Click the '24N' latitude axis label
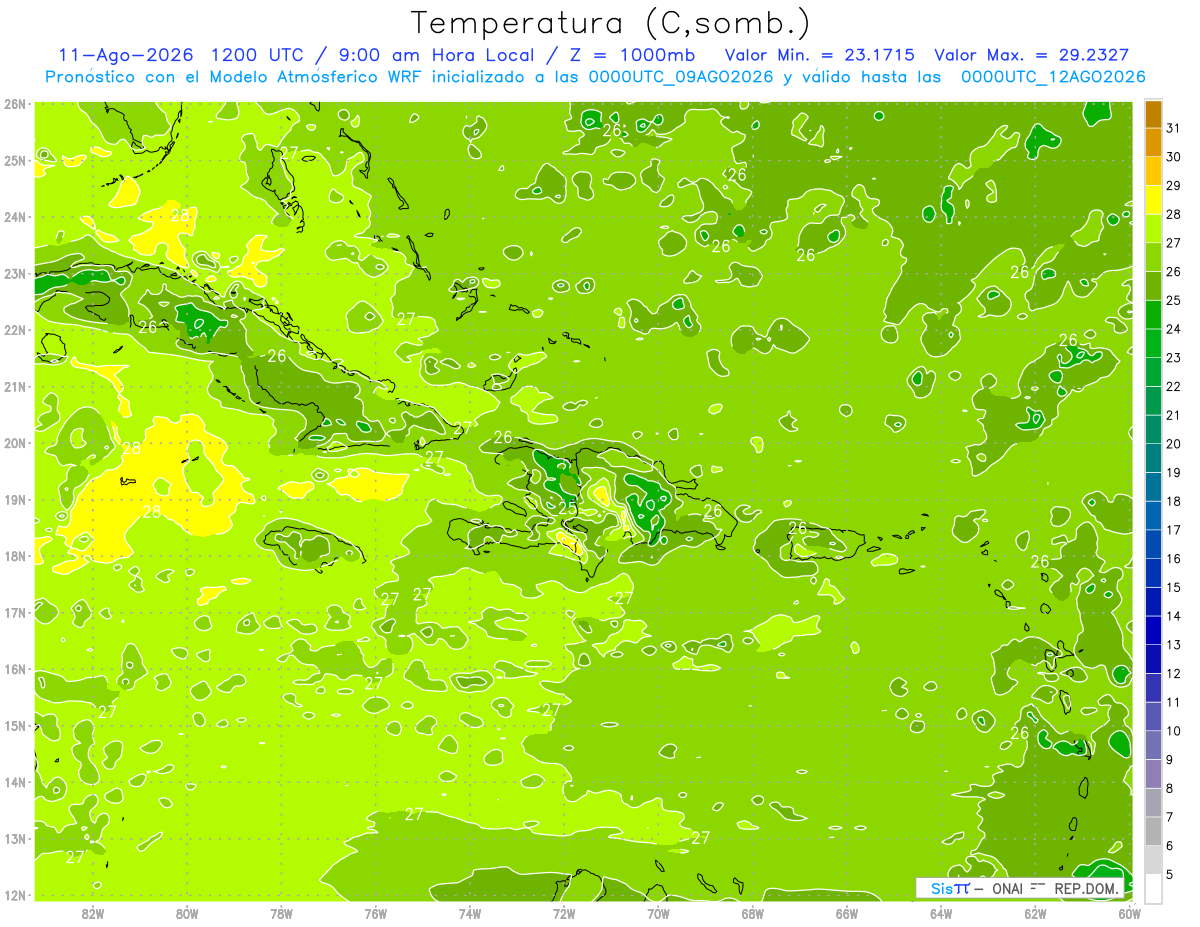The width and height of the screenshot is (1200, 927). pyautogui.click(x=16, y=217)
